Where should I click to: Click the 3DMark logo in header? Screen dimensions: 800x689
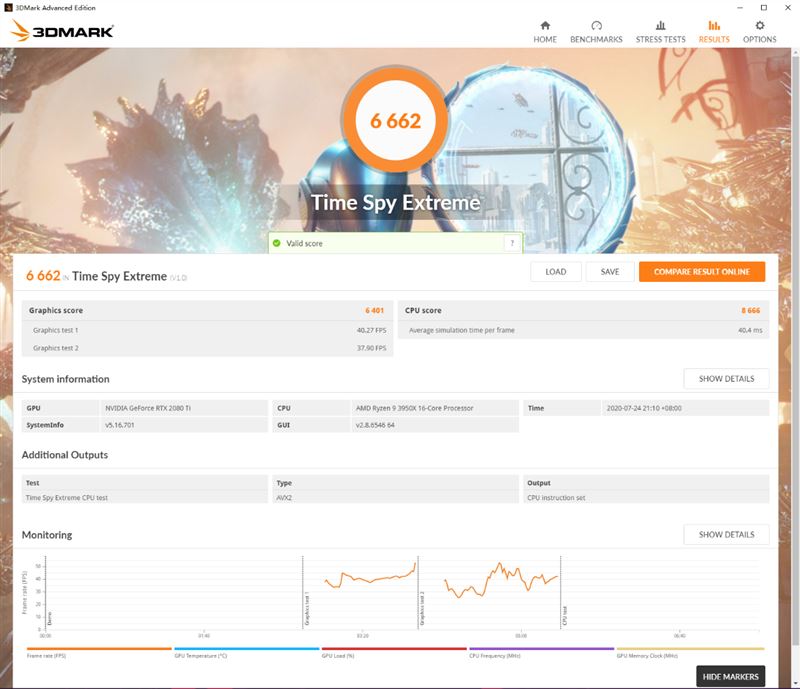click(x=62, y=31)
